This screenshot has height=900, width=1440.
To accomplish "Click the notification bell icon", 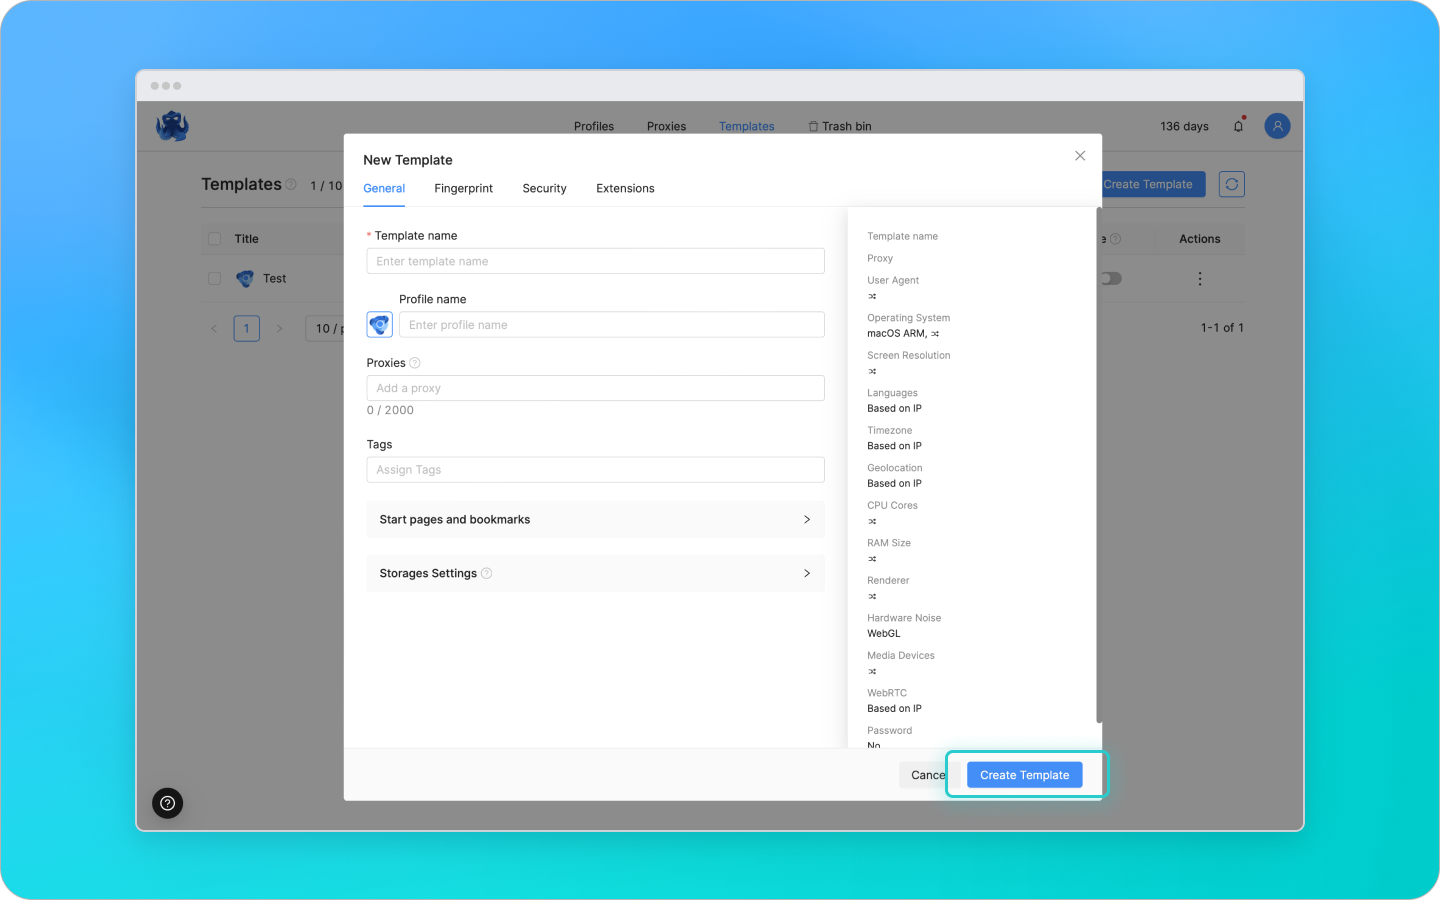I will (x=1238, y=125).
